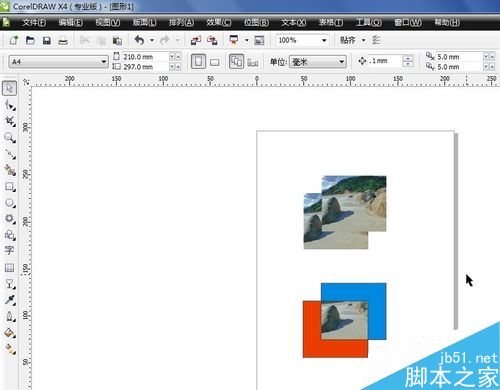Set page to landscape orientation
Viewport: 500px width, 390px height.
[x=215, y=62]
